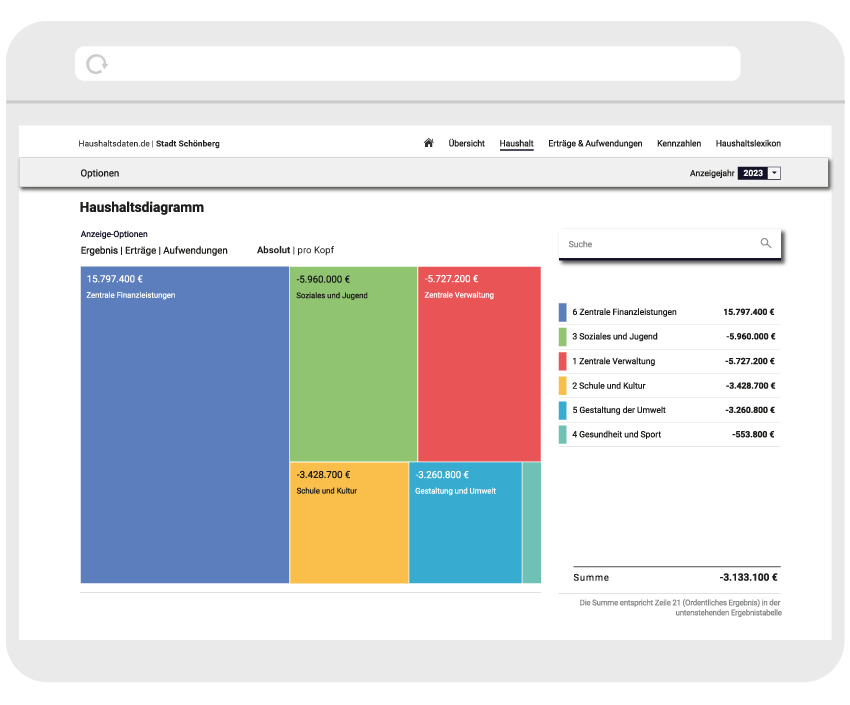Click teal swatch beside 4 Gesundheit und Sport
The width and height of the screenshot is (850, 705).
pyautogui.click(x=563, y=435)
